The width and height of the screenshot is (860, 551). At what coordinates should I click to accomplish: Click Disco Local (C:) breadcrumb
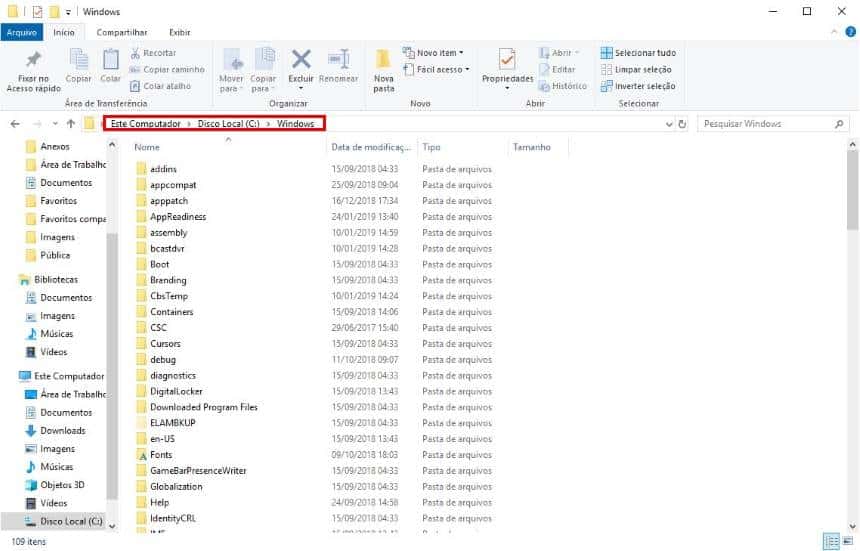click(229, 124)
